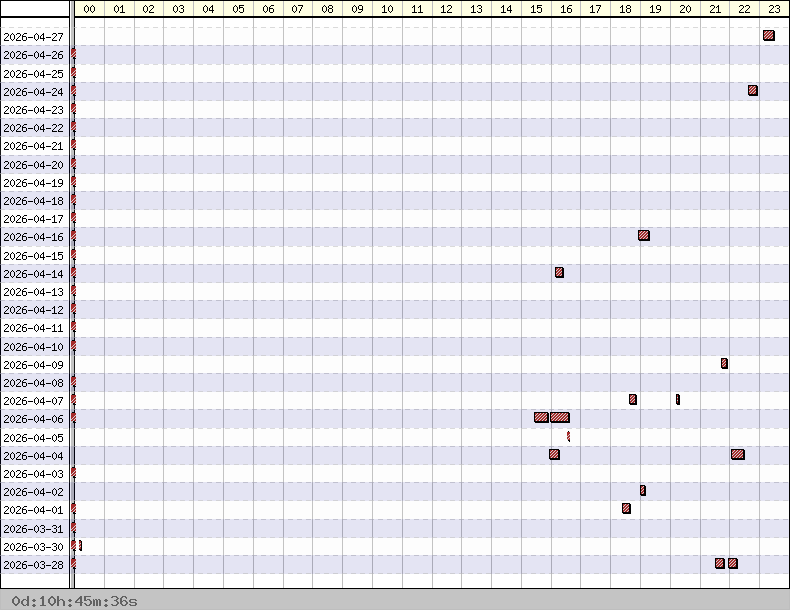Click the 2026-04-27 activity block at hour 23

click(x=768, y=36)
